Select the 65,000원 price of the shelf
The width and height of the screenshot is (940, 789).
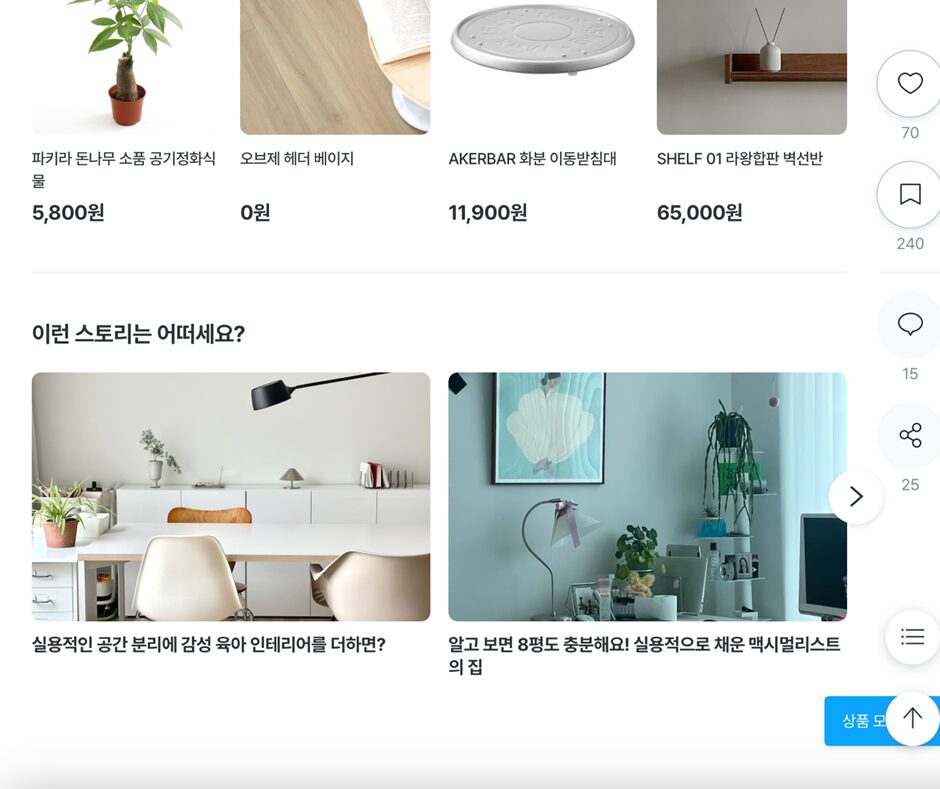[x=700, y=212]
